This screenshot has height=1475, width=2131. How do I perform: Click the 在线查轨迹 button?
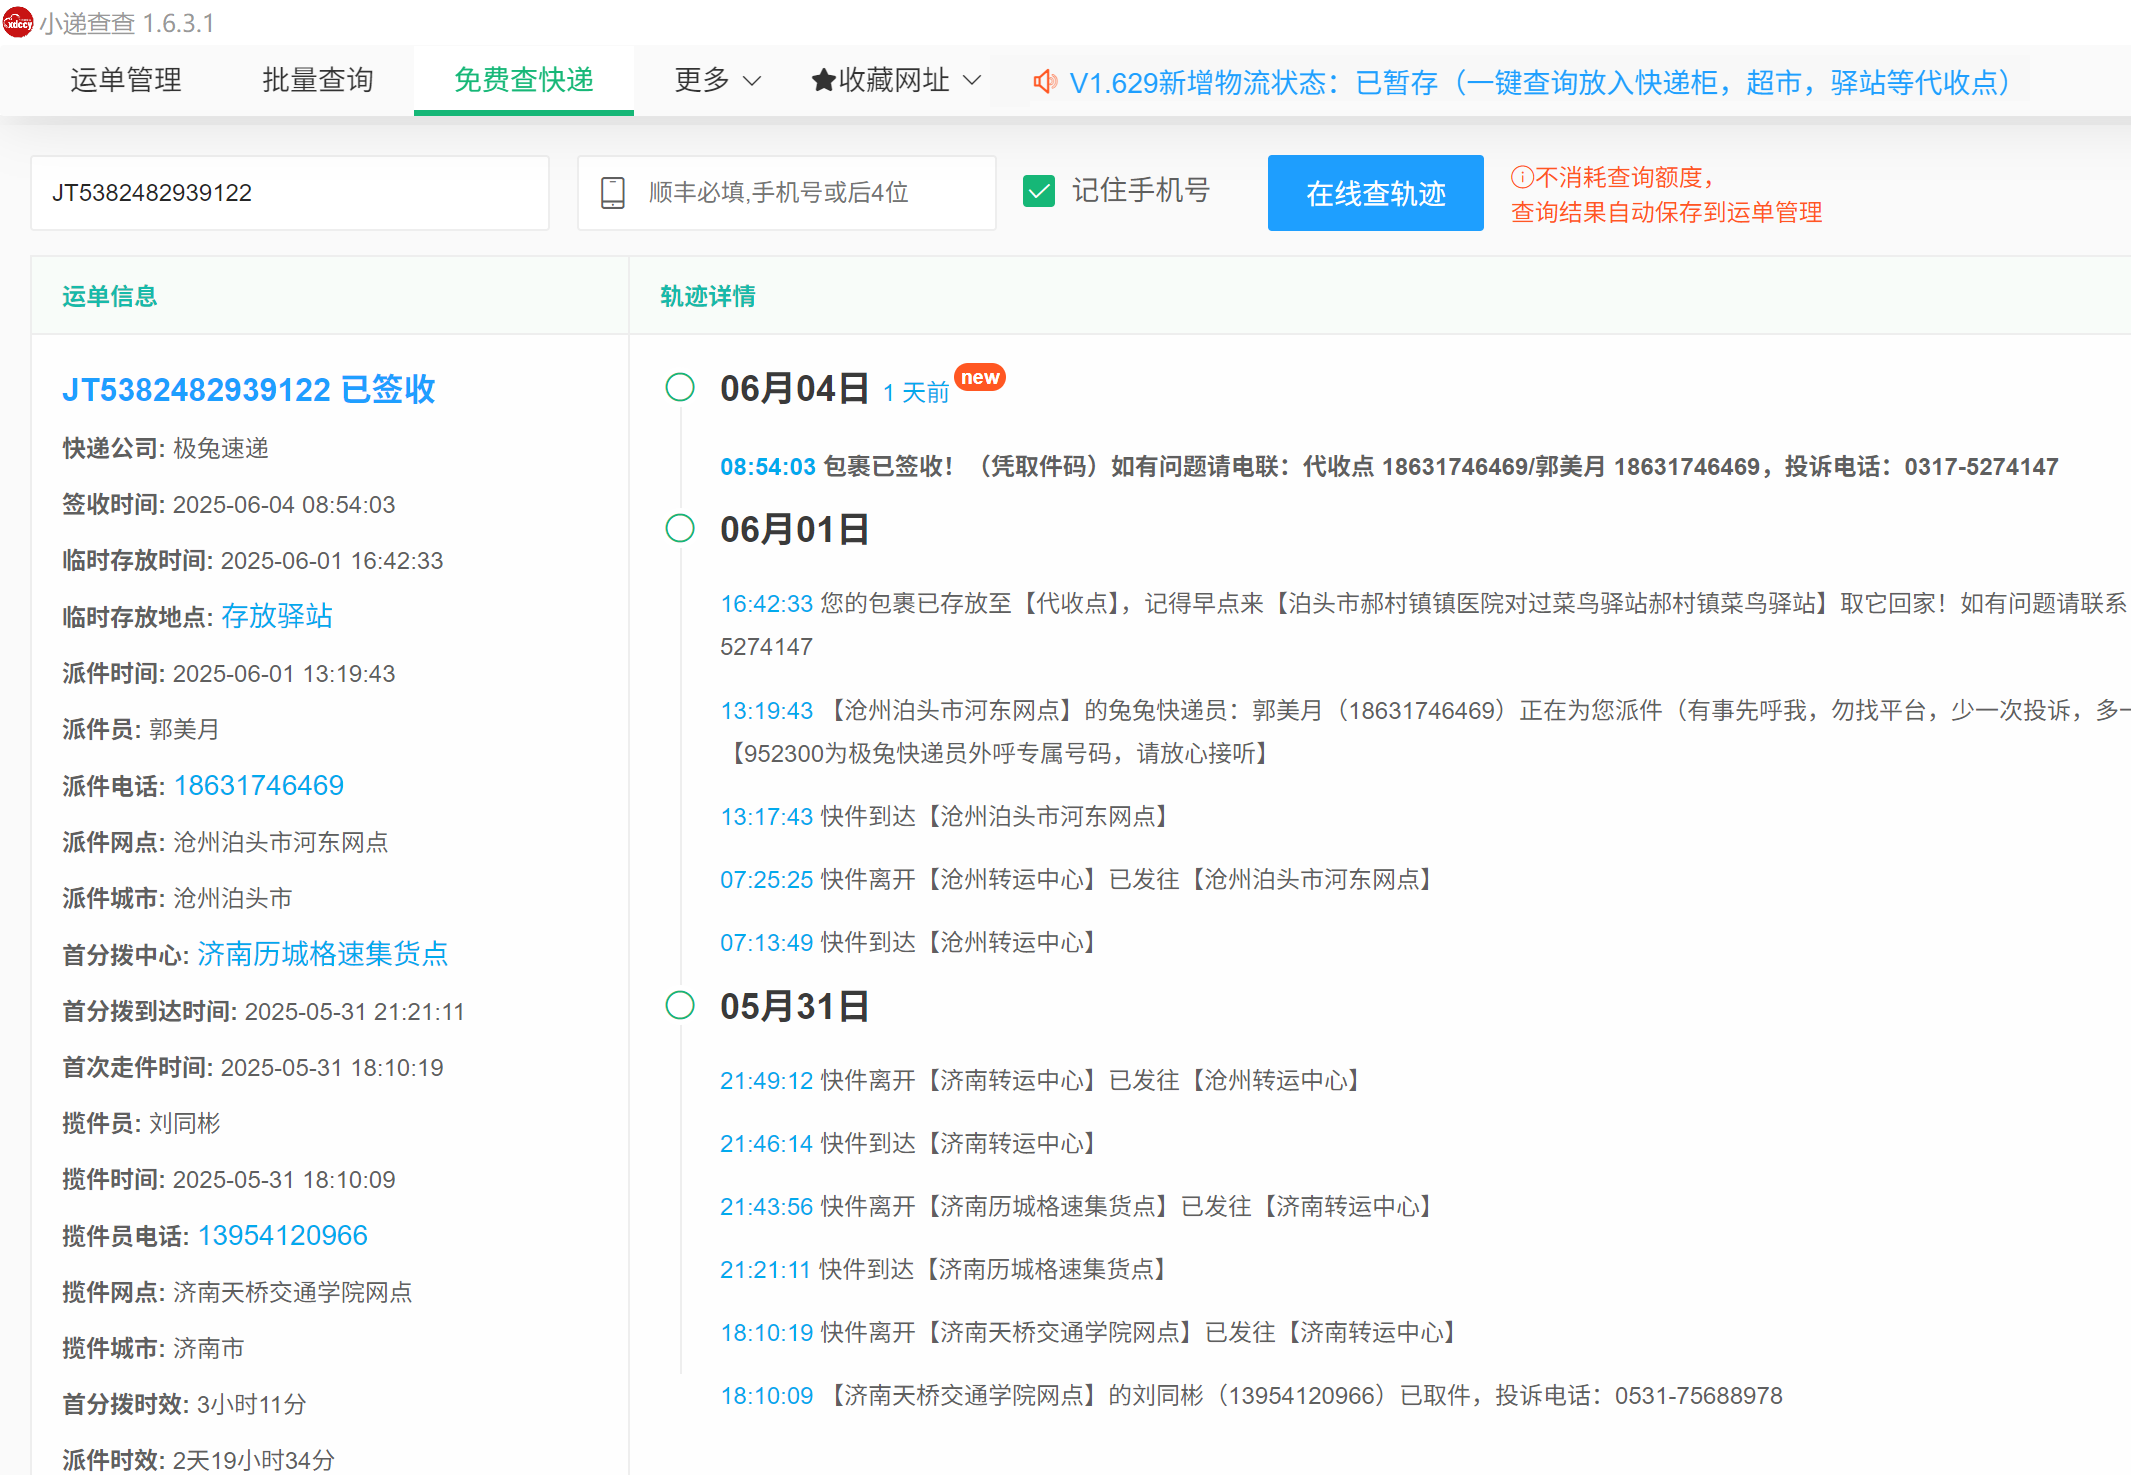[1375, 192]
